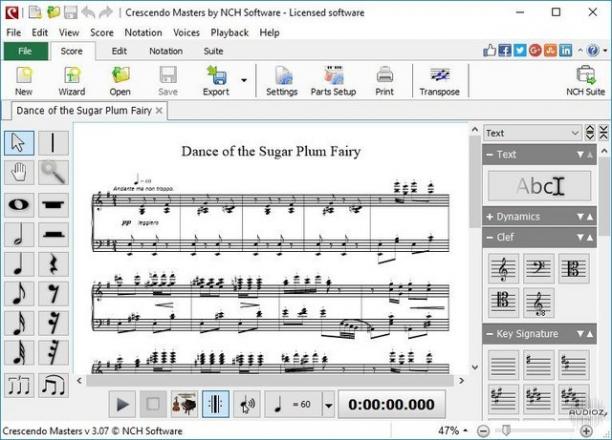The width and height of the screenshot is (612, 440).
Task: Expand the Dynamics section
Action: click(x=489, y=217)
